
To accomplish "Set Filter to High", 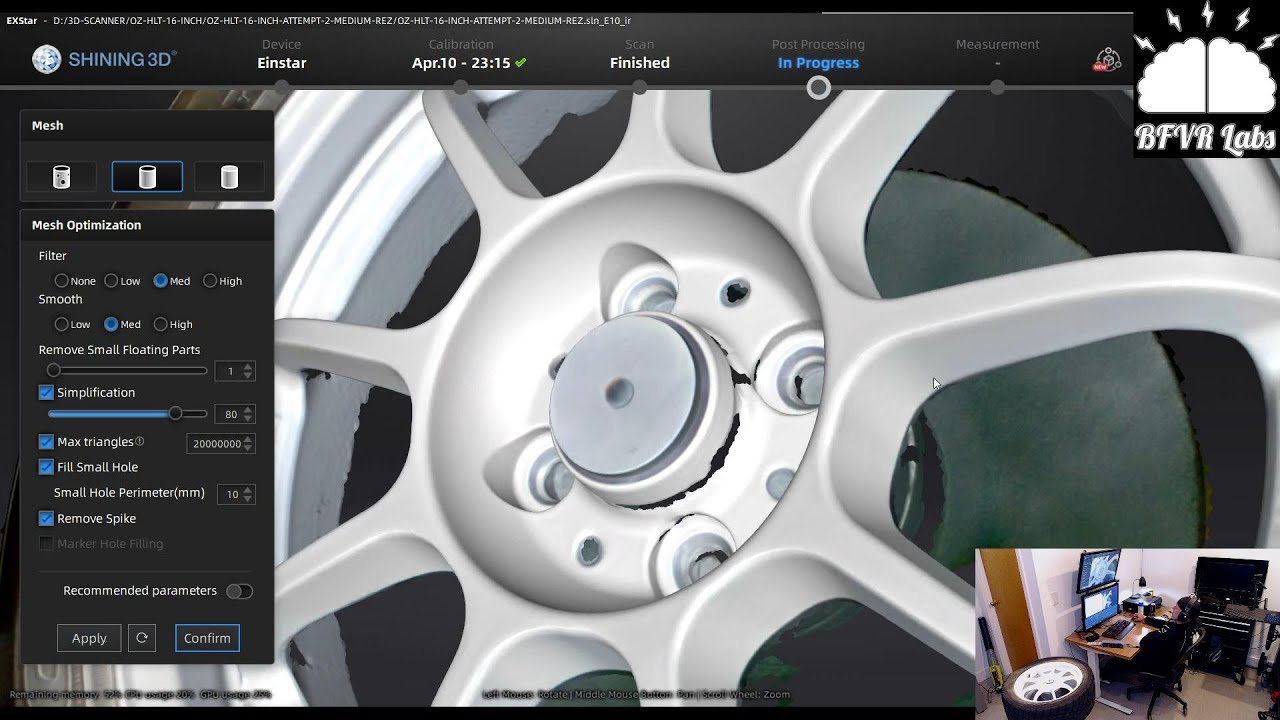I will coord(210,281).
